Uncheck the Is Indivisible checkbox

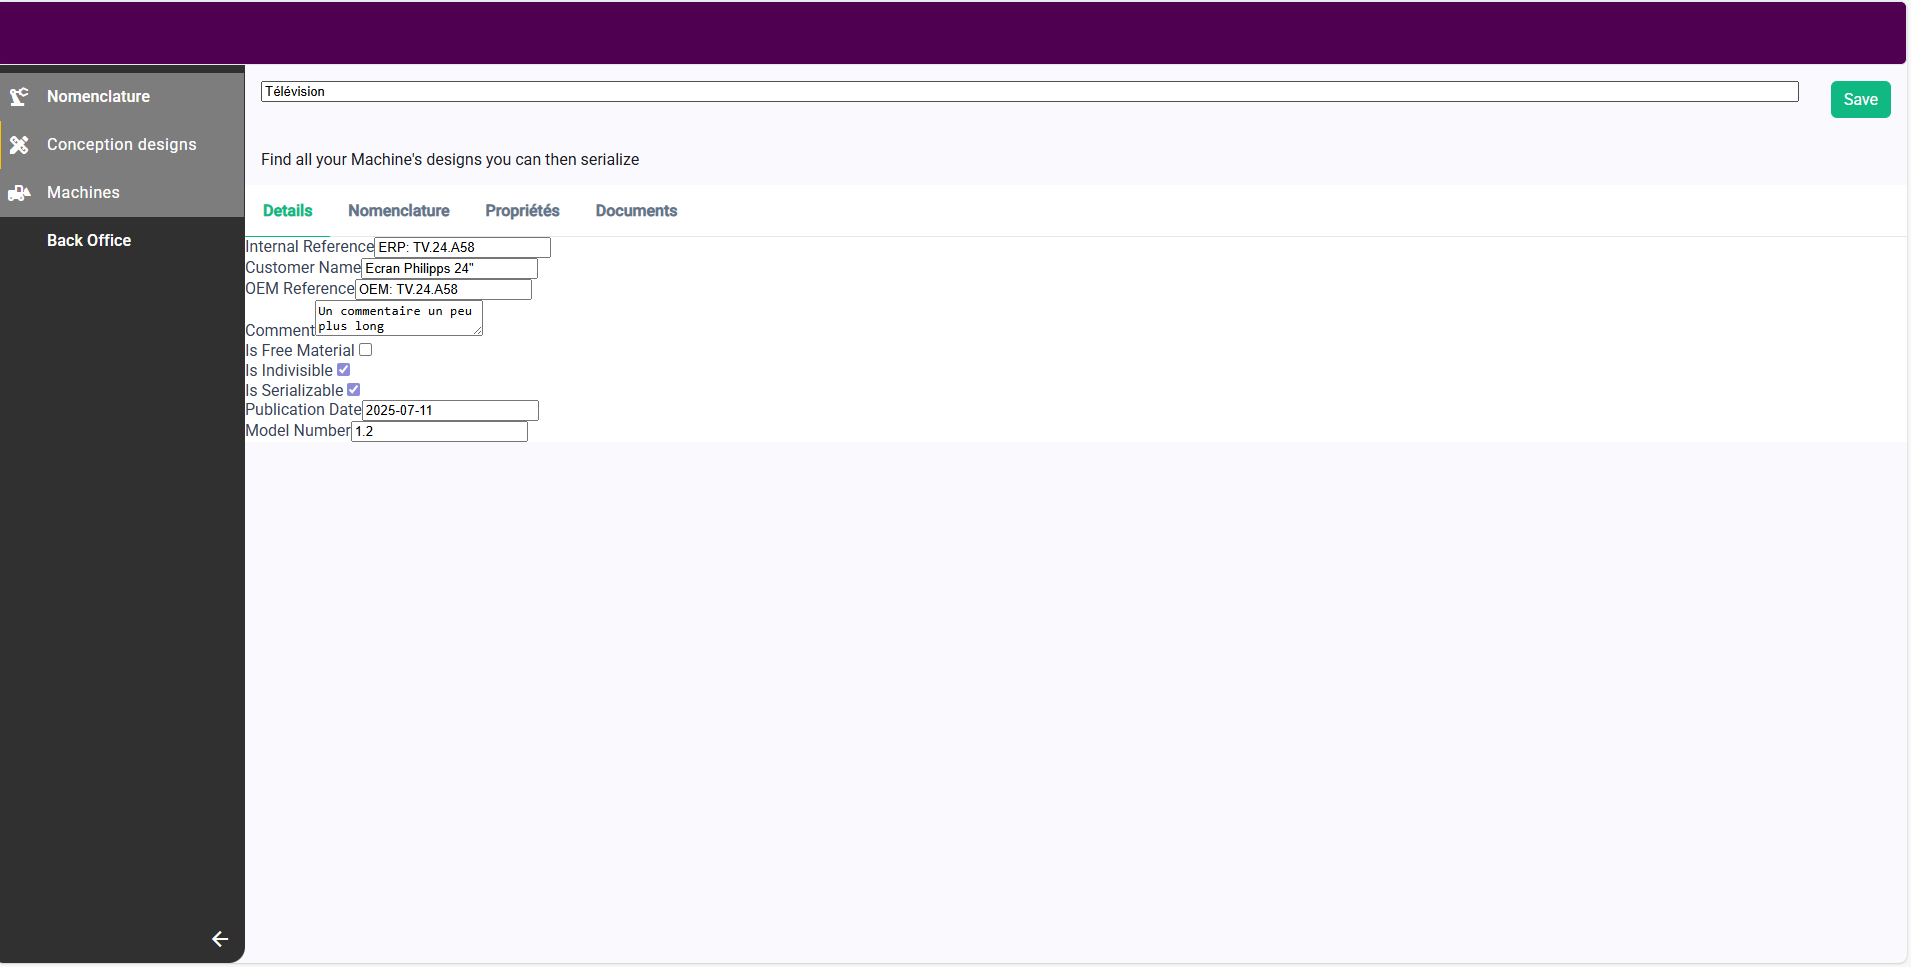tap(344, 370)
